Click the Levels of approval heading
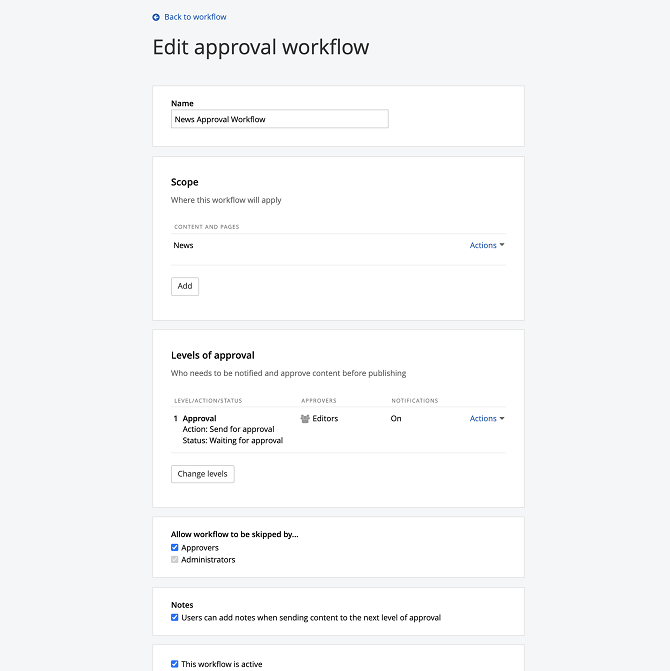 (213, 355)
